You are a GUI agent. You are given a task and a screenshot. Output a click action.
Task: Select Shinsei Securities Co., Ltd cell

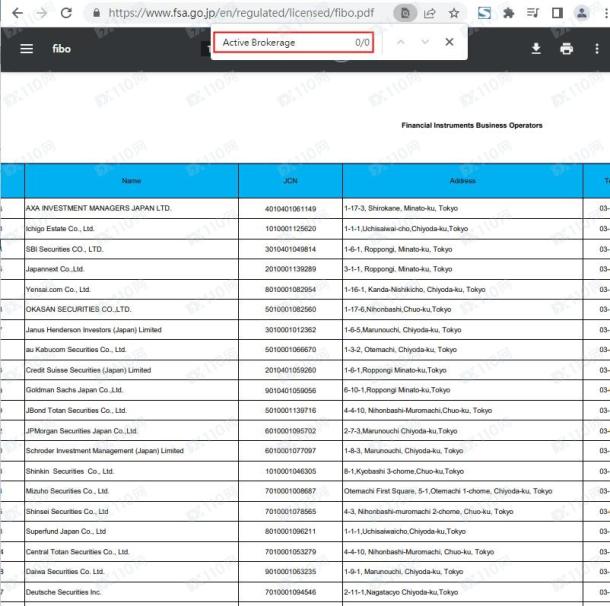pos(131,511)
